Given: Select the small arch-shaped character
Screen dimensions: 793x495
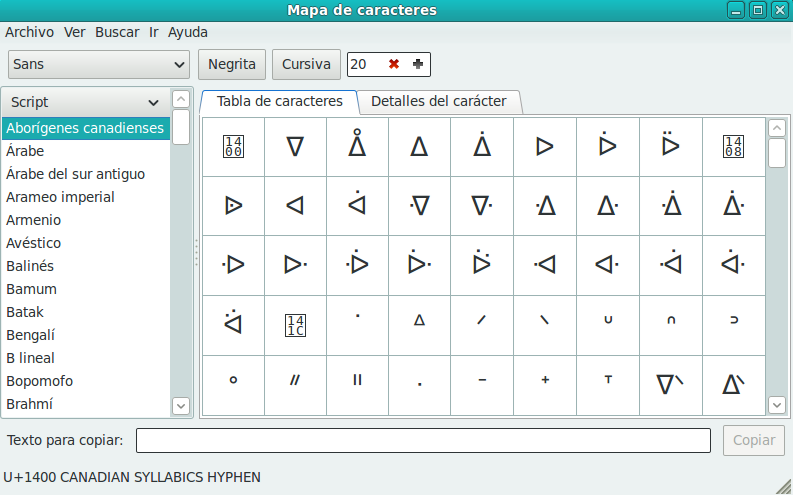Looking at the screenshot, I should click(671, 325).
